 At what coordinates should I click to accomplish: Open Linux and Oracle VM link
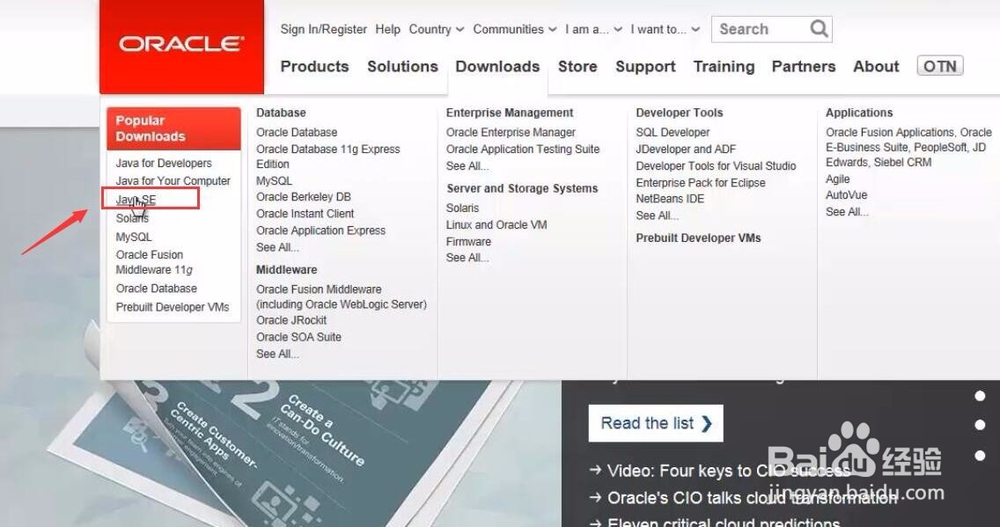pyautogui.click(x=496, y=225)
